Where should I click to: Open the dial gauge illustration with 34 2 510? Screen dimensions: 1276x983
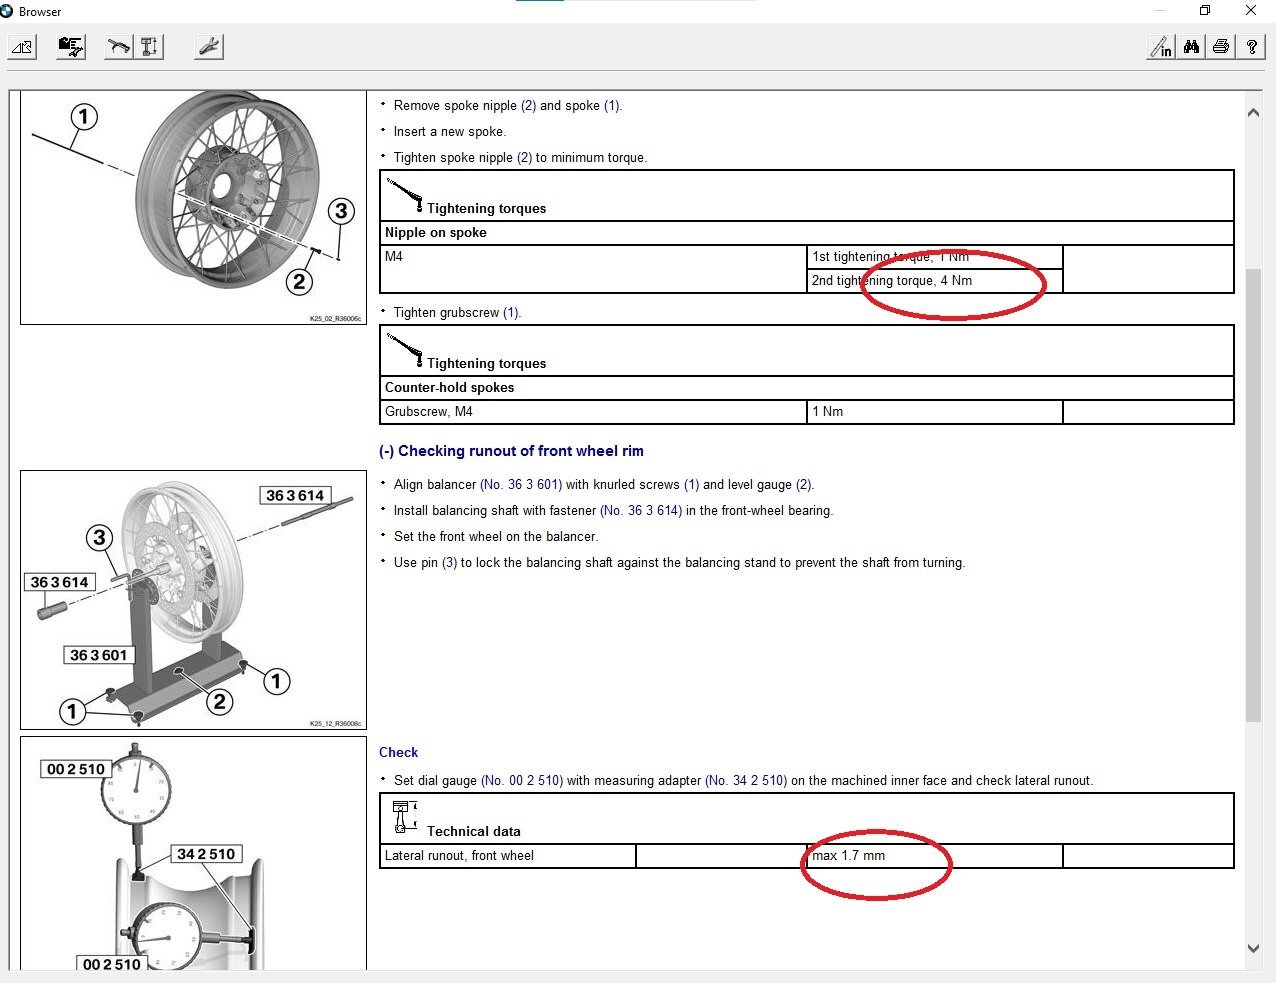(193, 853)
